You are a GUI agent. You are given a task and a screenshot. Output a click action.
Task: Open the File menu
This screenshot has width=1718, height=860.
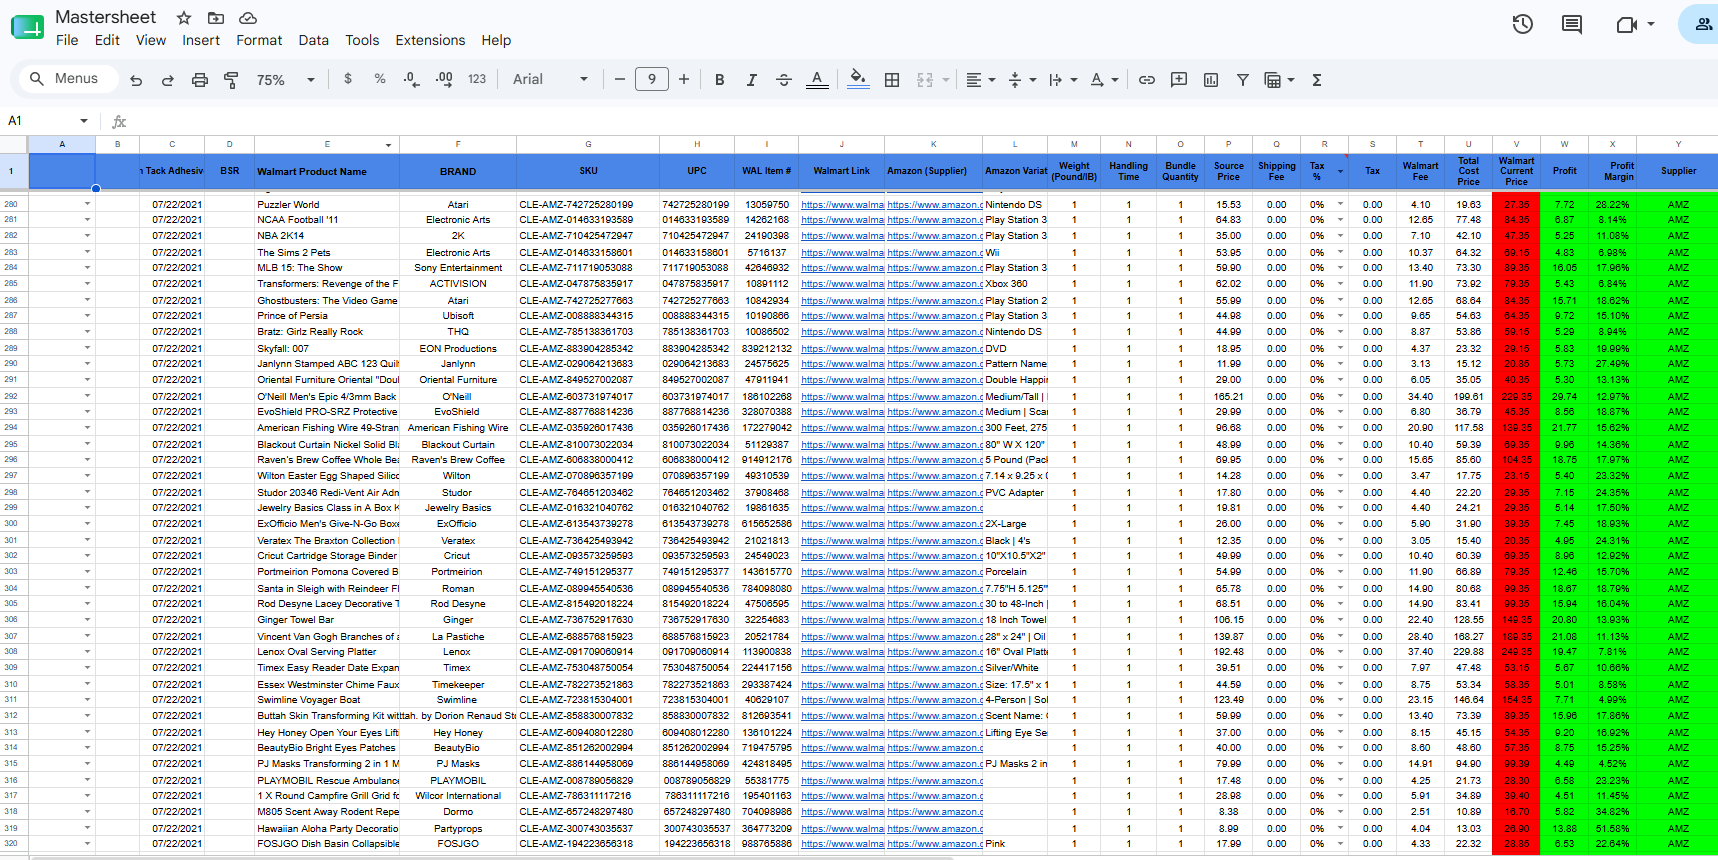coord(67,40)
